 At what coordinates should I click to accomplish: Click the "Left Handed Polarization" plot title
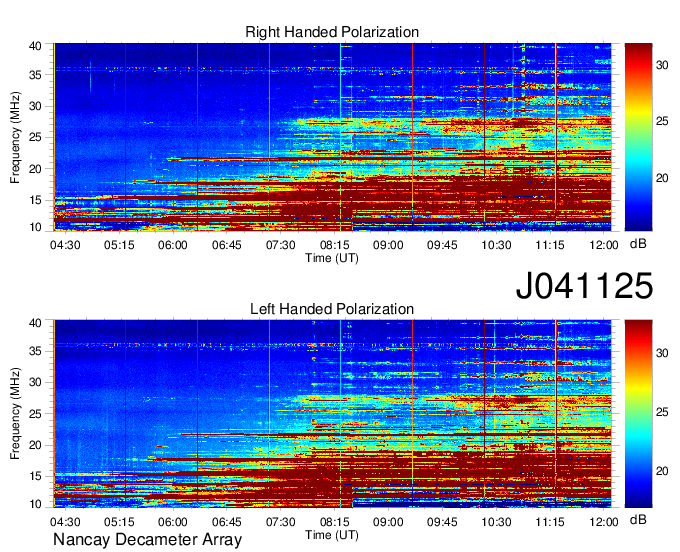coord(332,309)
